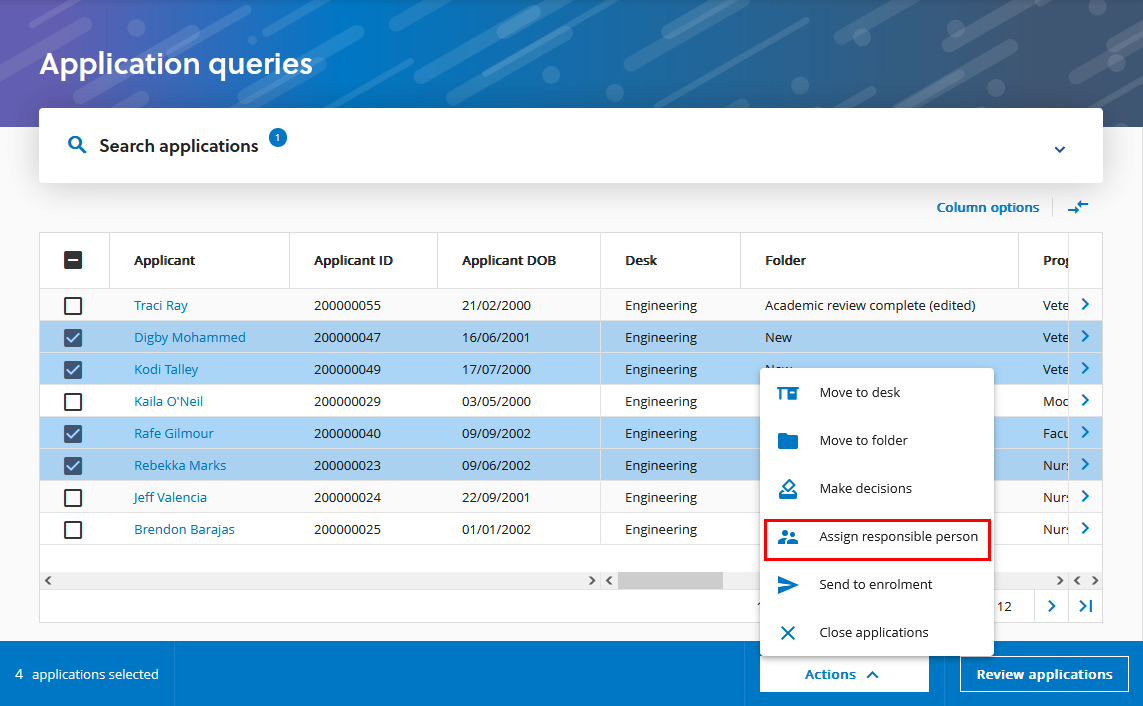
Task: Click the Move to folder icon
Action: [x=788, y=441]
